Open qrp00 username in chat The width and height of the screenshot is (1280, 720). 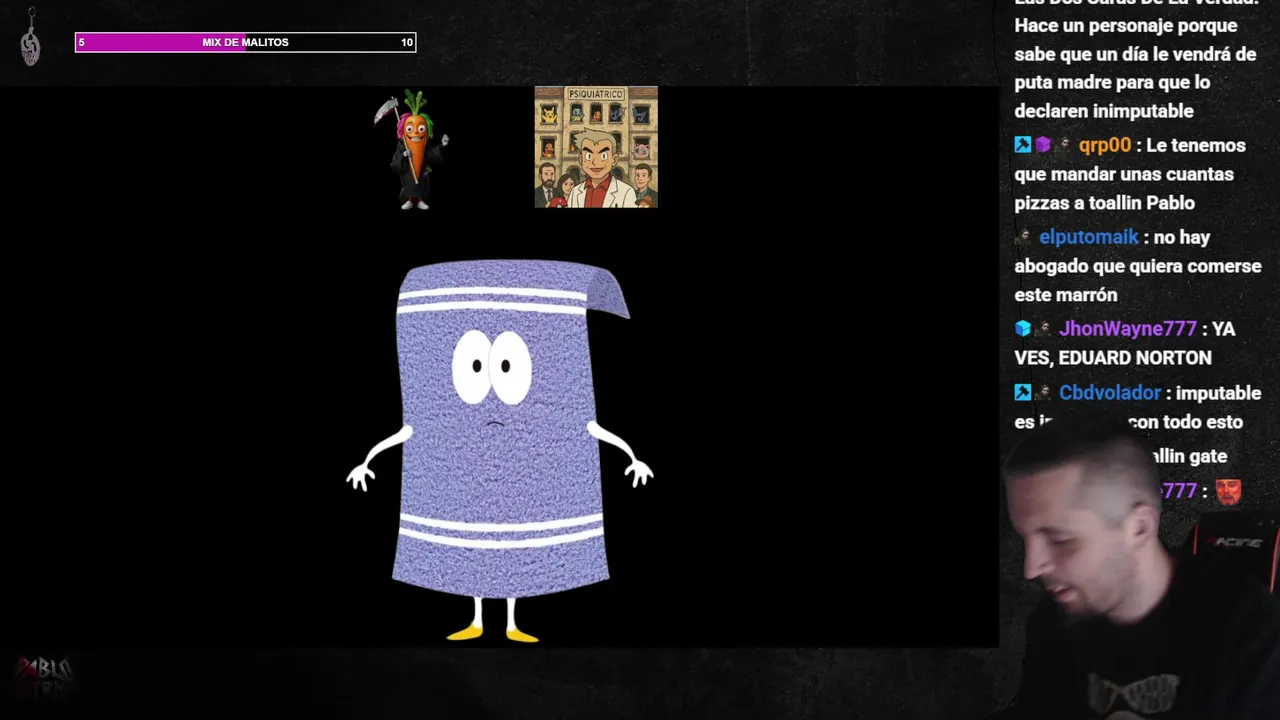point(1104,145)
